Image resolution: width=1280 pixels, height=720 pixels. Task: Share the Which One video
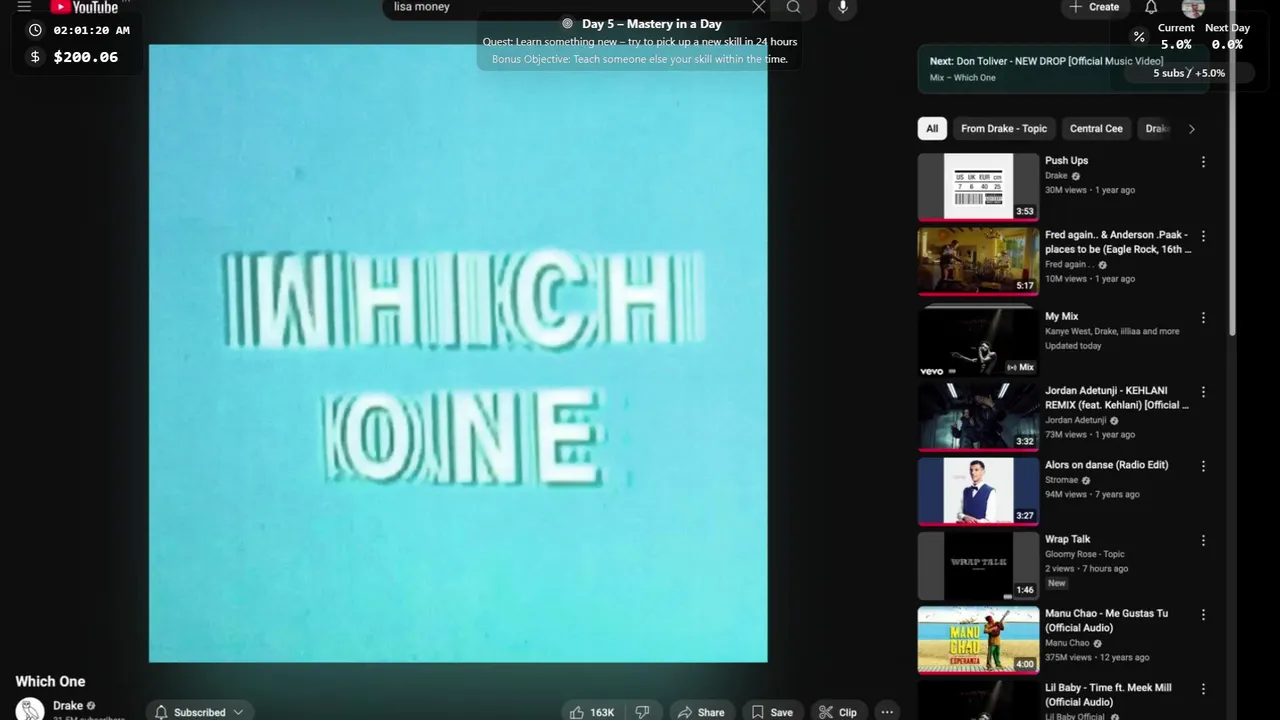[x=701, y=712]
